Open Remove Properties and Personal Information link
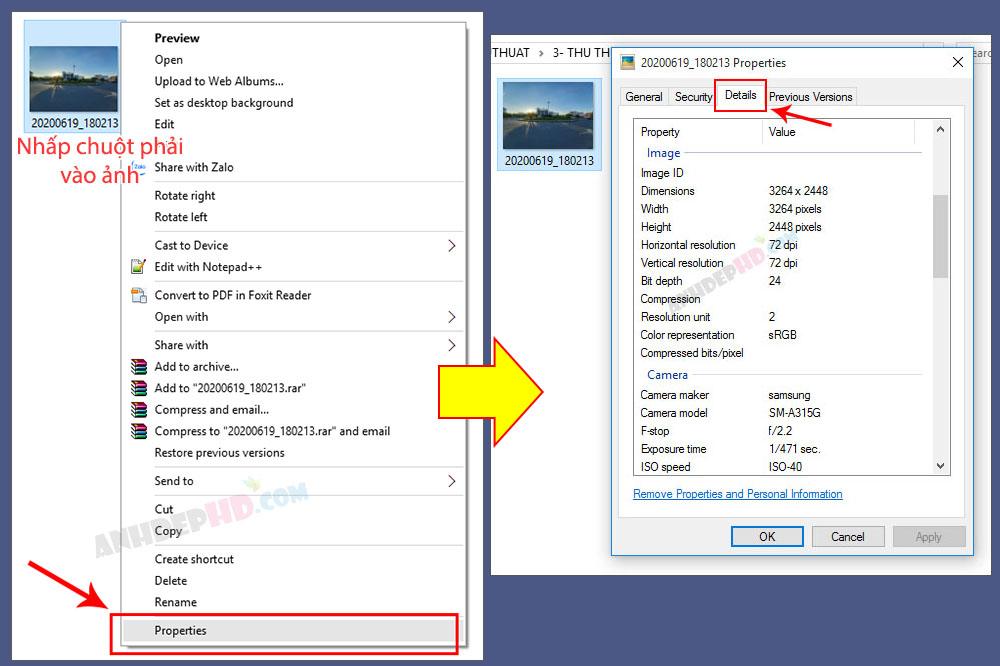The height and width of the screenshot is (666, 1000). point(737,494)
